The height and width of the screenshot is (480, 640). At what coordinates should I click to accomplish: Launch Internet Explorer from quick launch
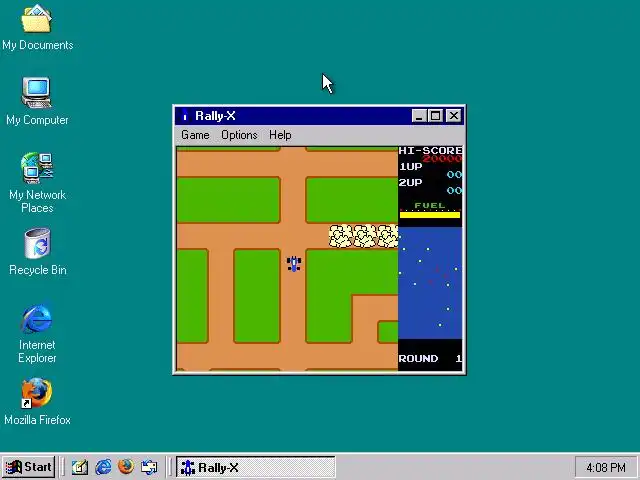103,467
